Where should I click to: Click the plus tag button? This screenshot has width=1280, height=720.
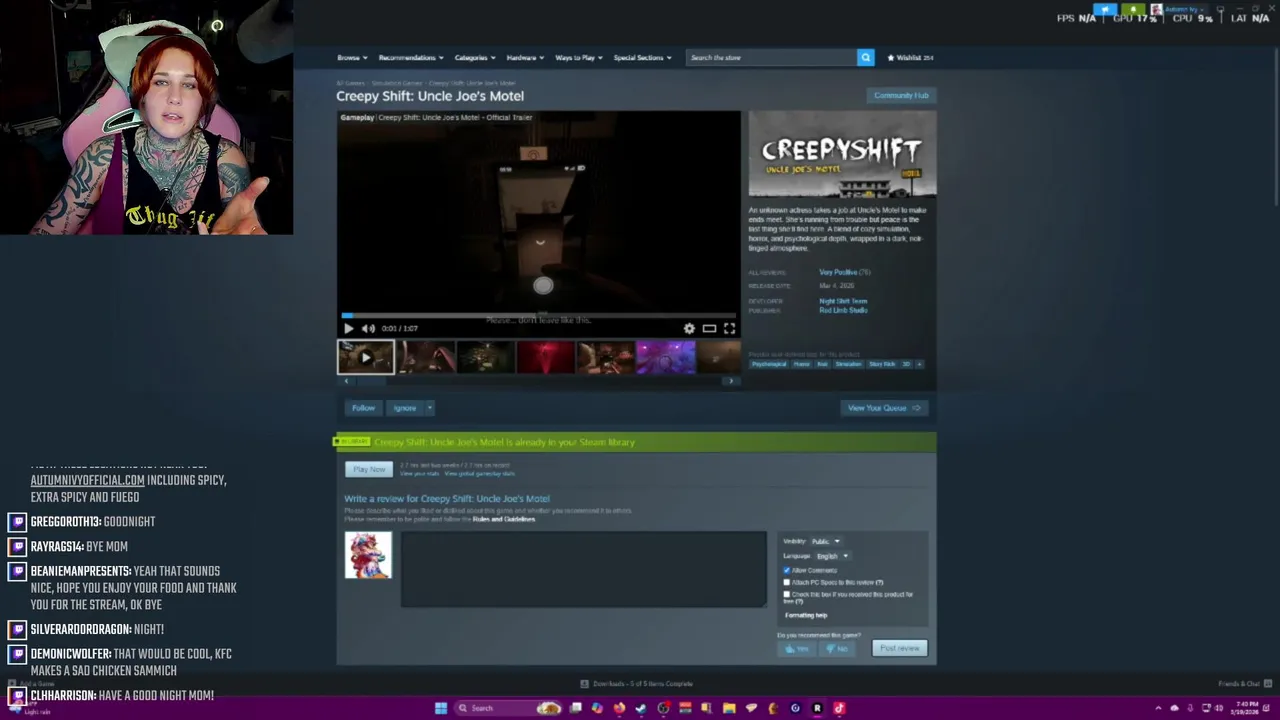(919, 364)
